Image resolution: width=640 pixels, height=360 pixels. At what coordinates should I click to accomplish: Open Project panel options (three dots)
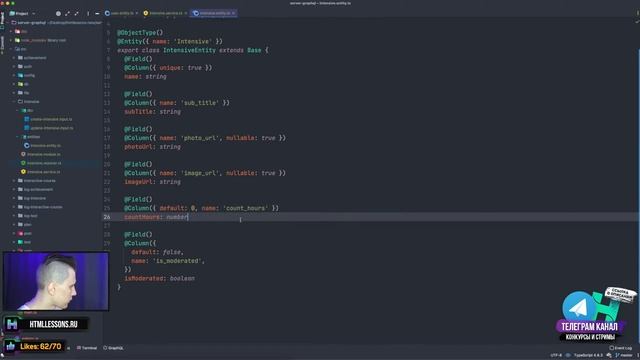coord(88,13)
